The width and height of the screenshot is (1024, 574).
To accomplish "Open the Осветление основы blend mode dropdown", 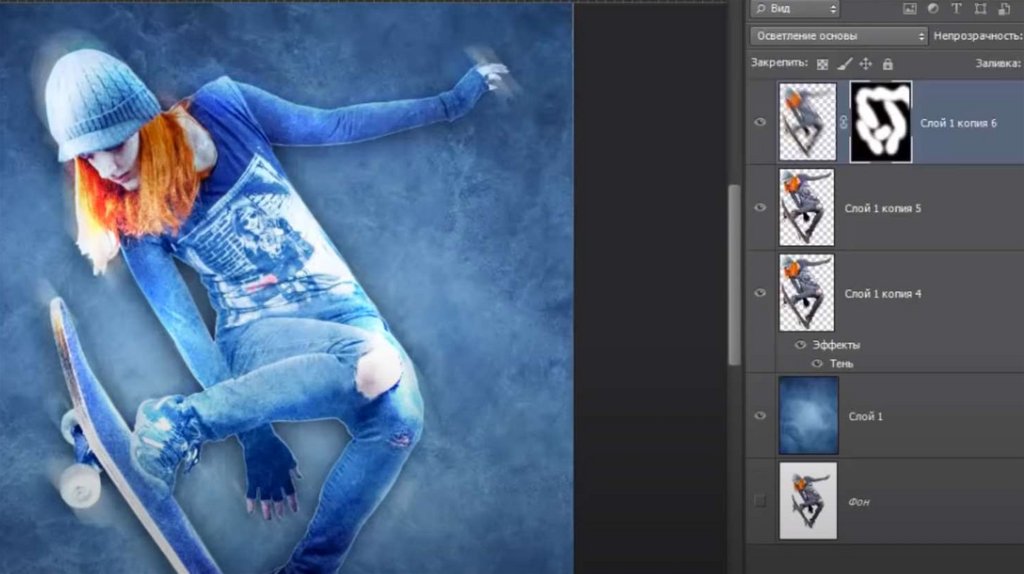I will [838, 36].
